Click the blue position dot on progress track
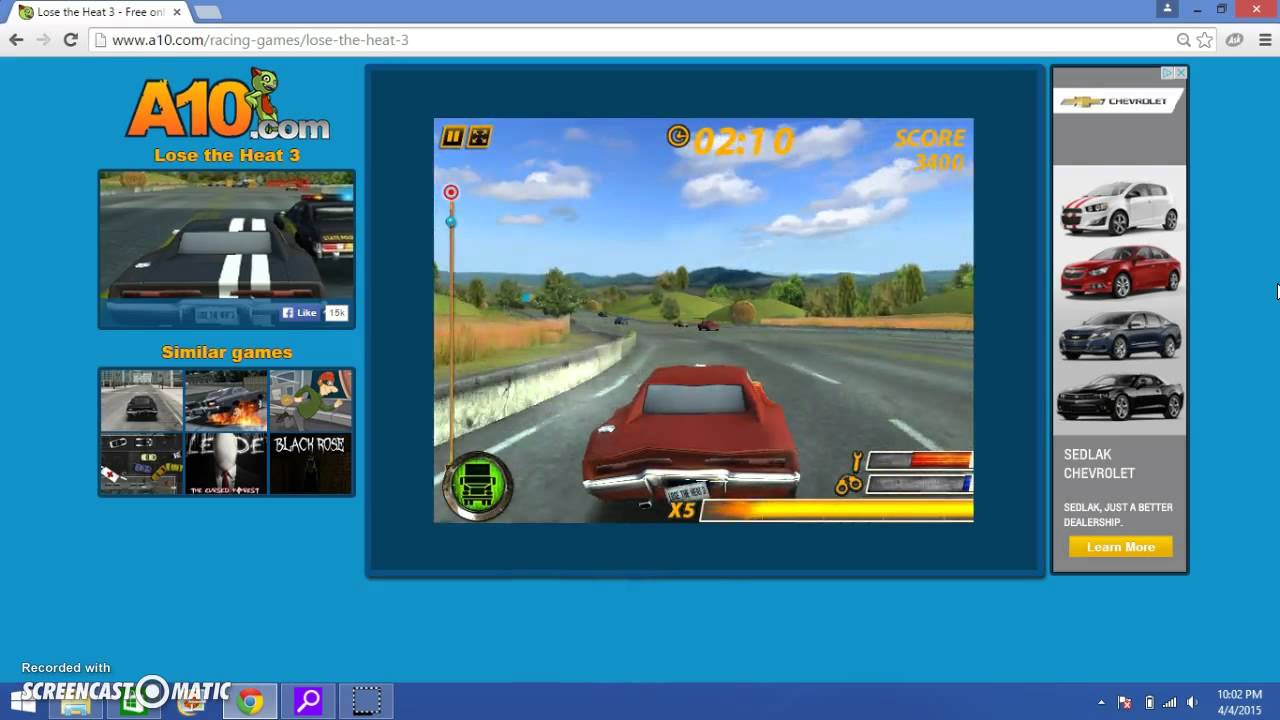The width and height of the screenshot is (1280, 720). pos(451,222)
